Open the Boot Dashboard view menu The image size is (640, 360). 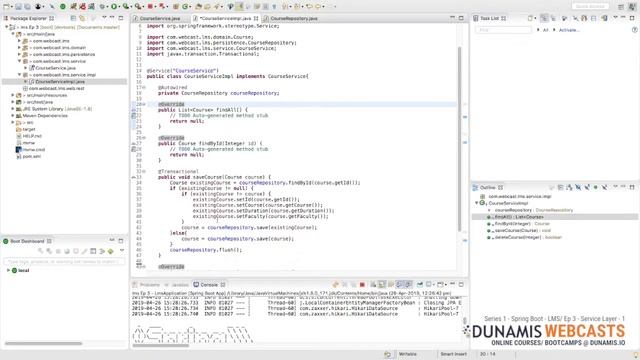[x=122, y=251]
